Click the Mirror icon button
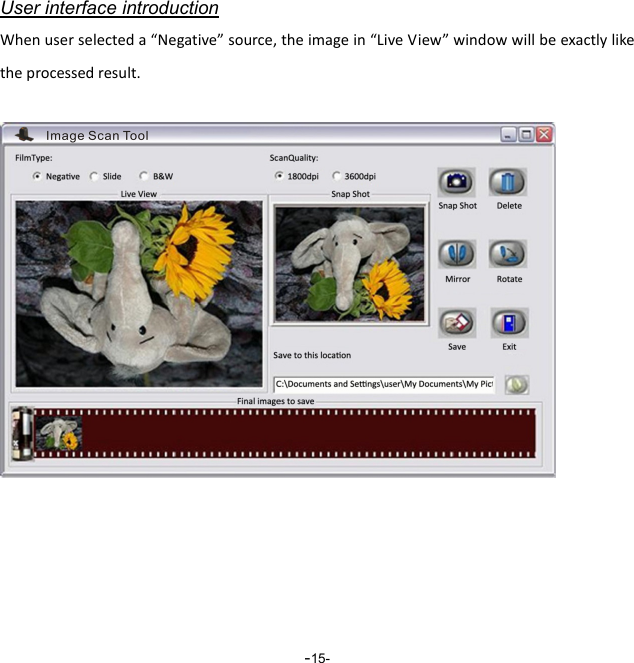 tap(457, 254)
